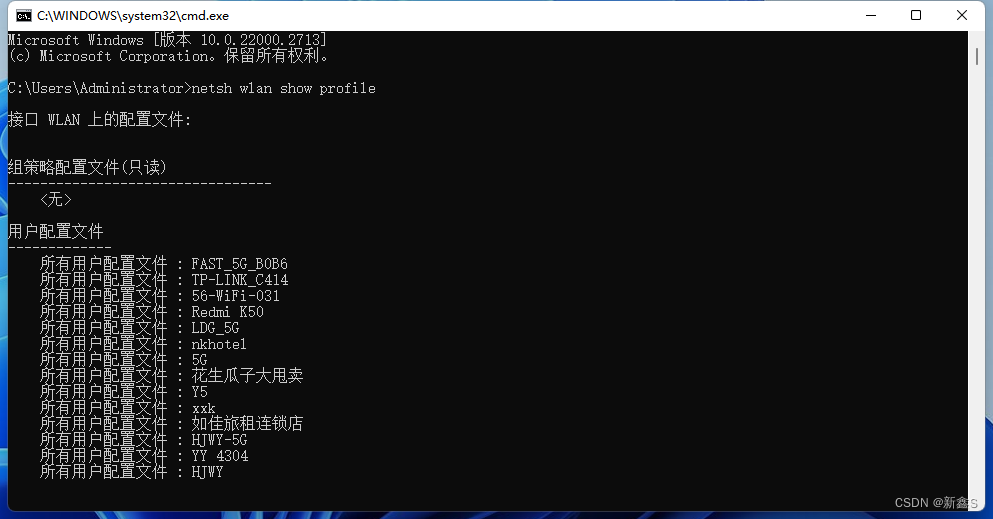Click the xxk profile entry

click(203, 408)
